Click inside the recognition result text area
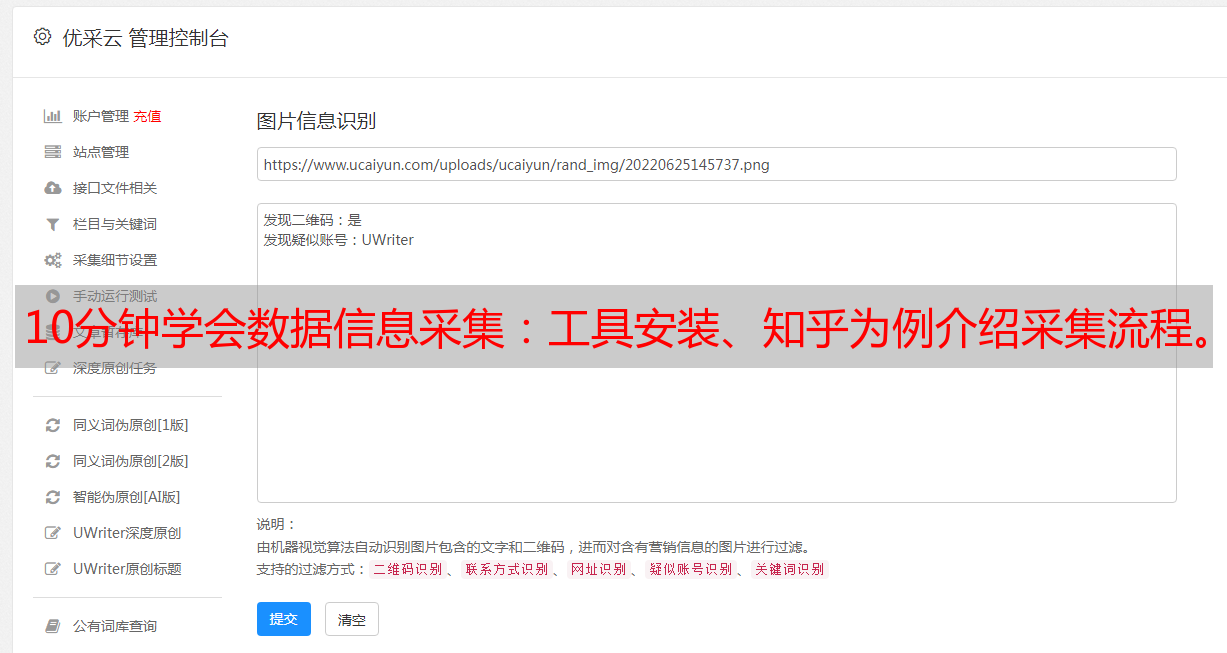This screenshot has width=1227, height=653. coord(716,352)
